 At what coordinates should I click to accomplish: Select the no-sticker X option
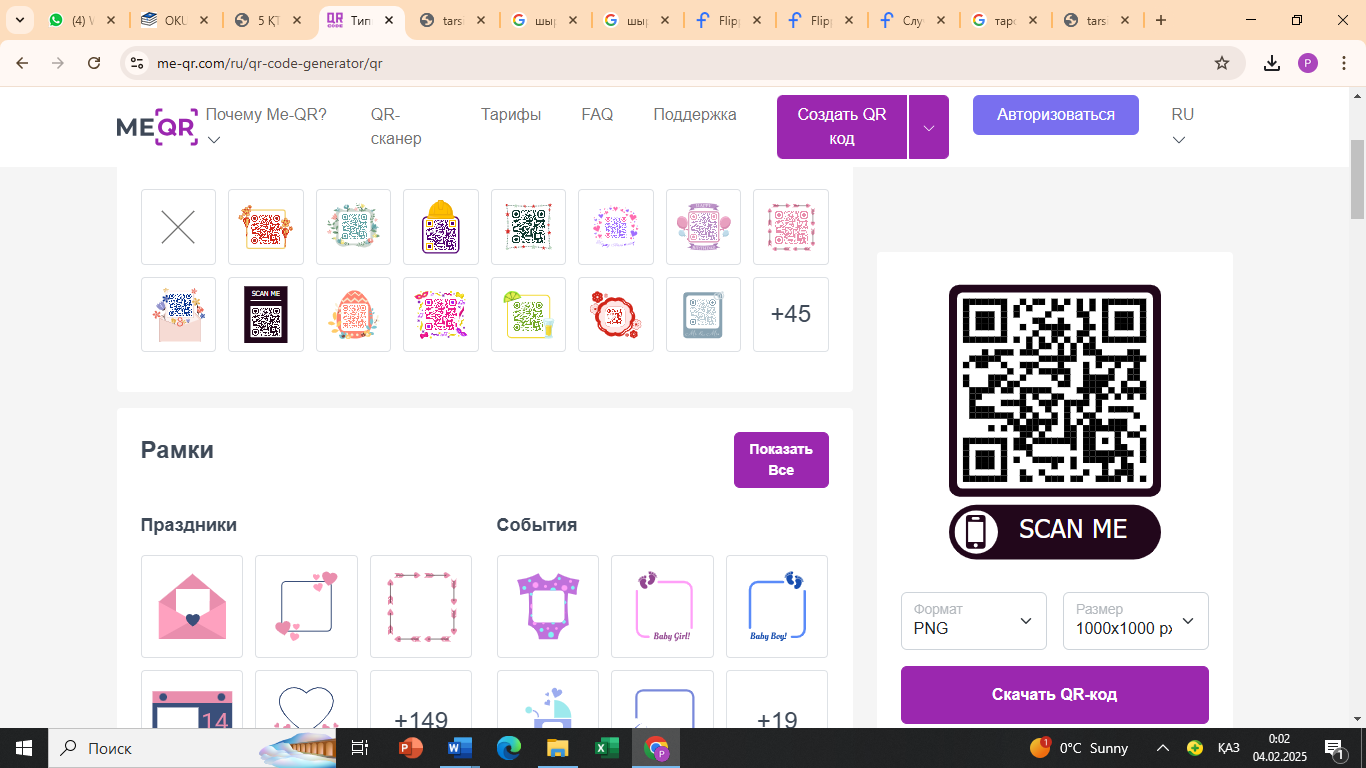178,227
